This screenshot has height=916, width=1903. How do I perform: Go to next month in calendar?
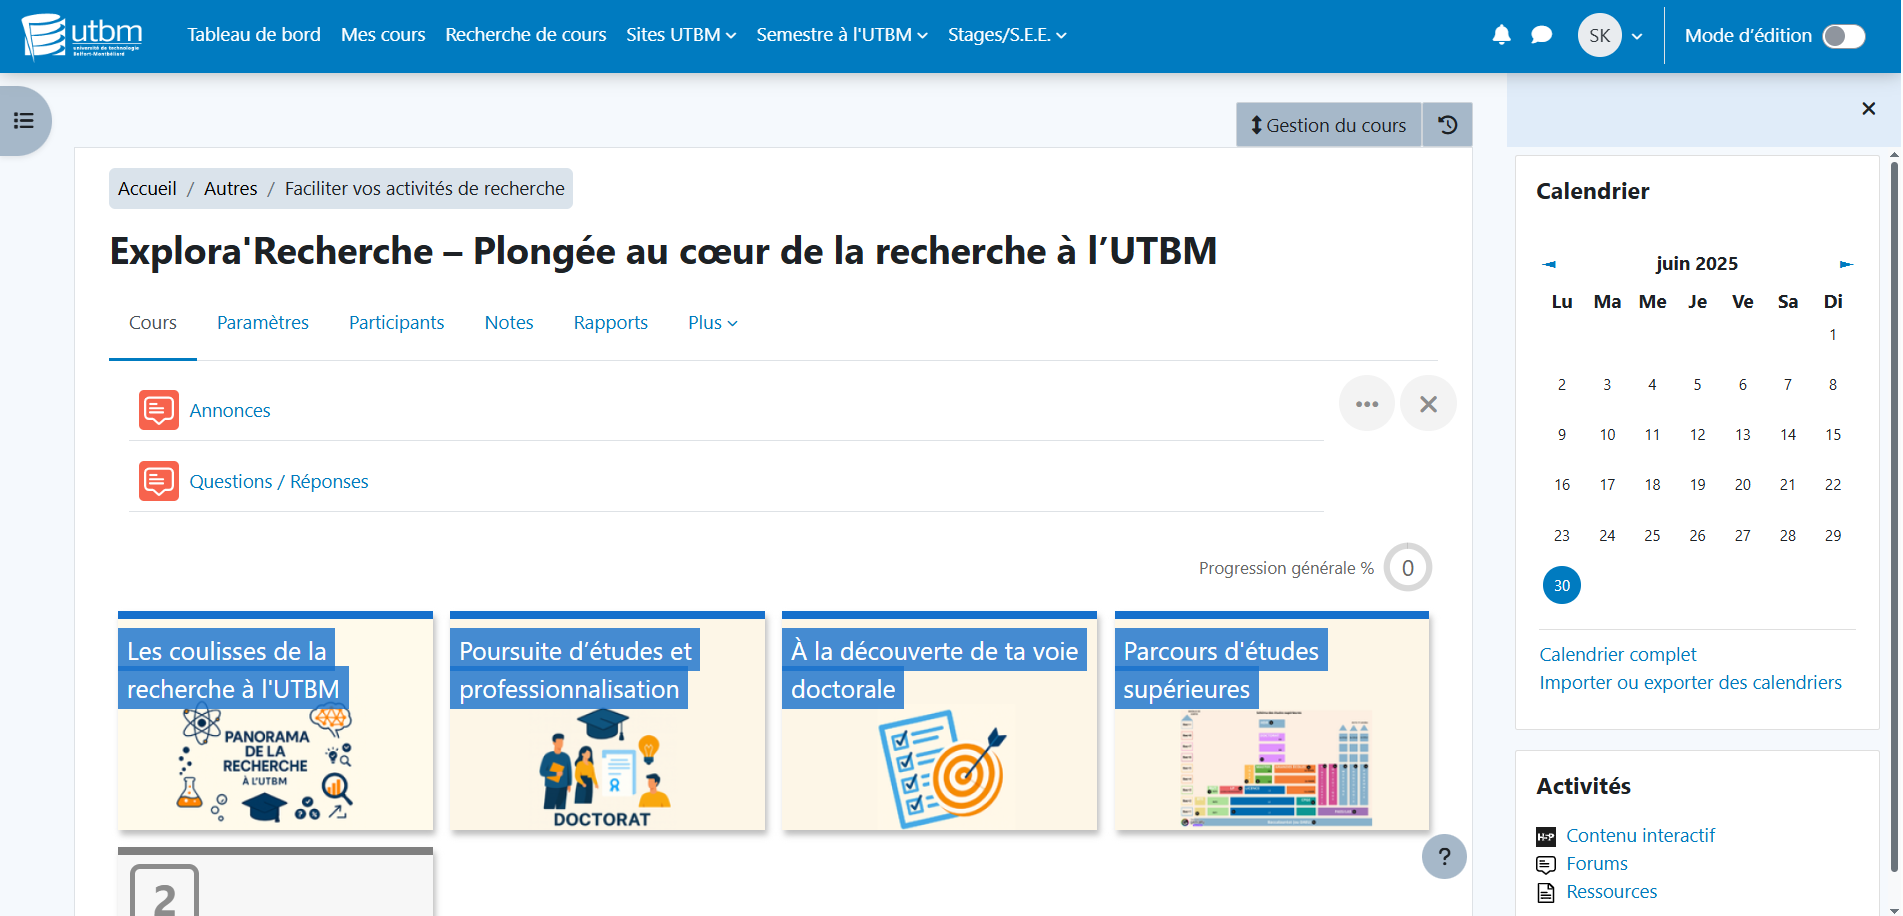[1846, 264]
